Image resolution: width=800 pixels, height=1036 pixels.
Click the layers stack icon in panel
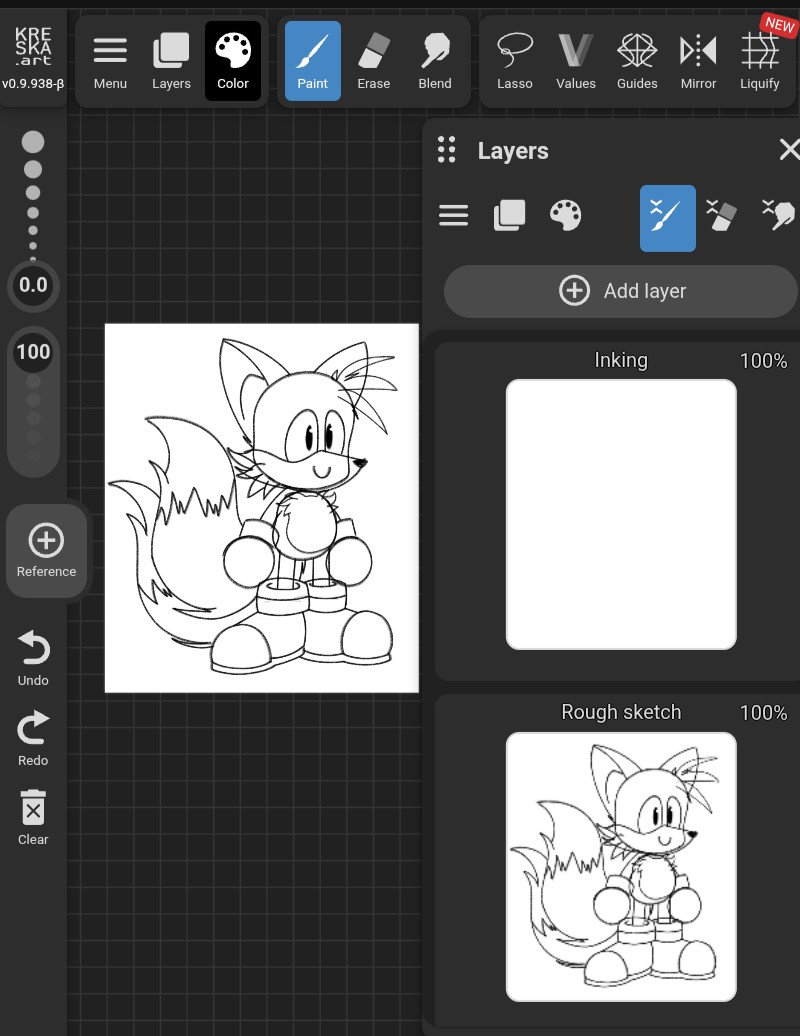pyautogui.click(x=509, y=215)
